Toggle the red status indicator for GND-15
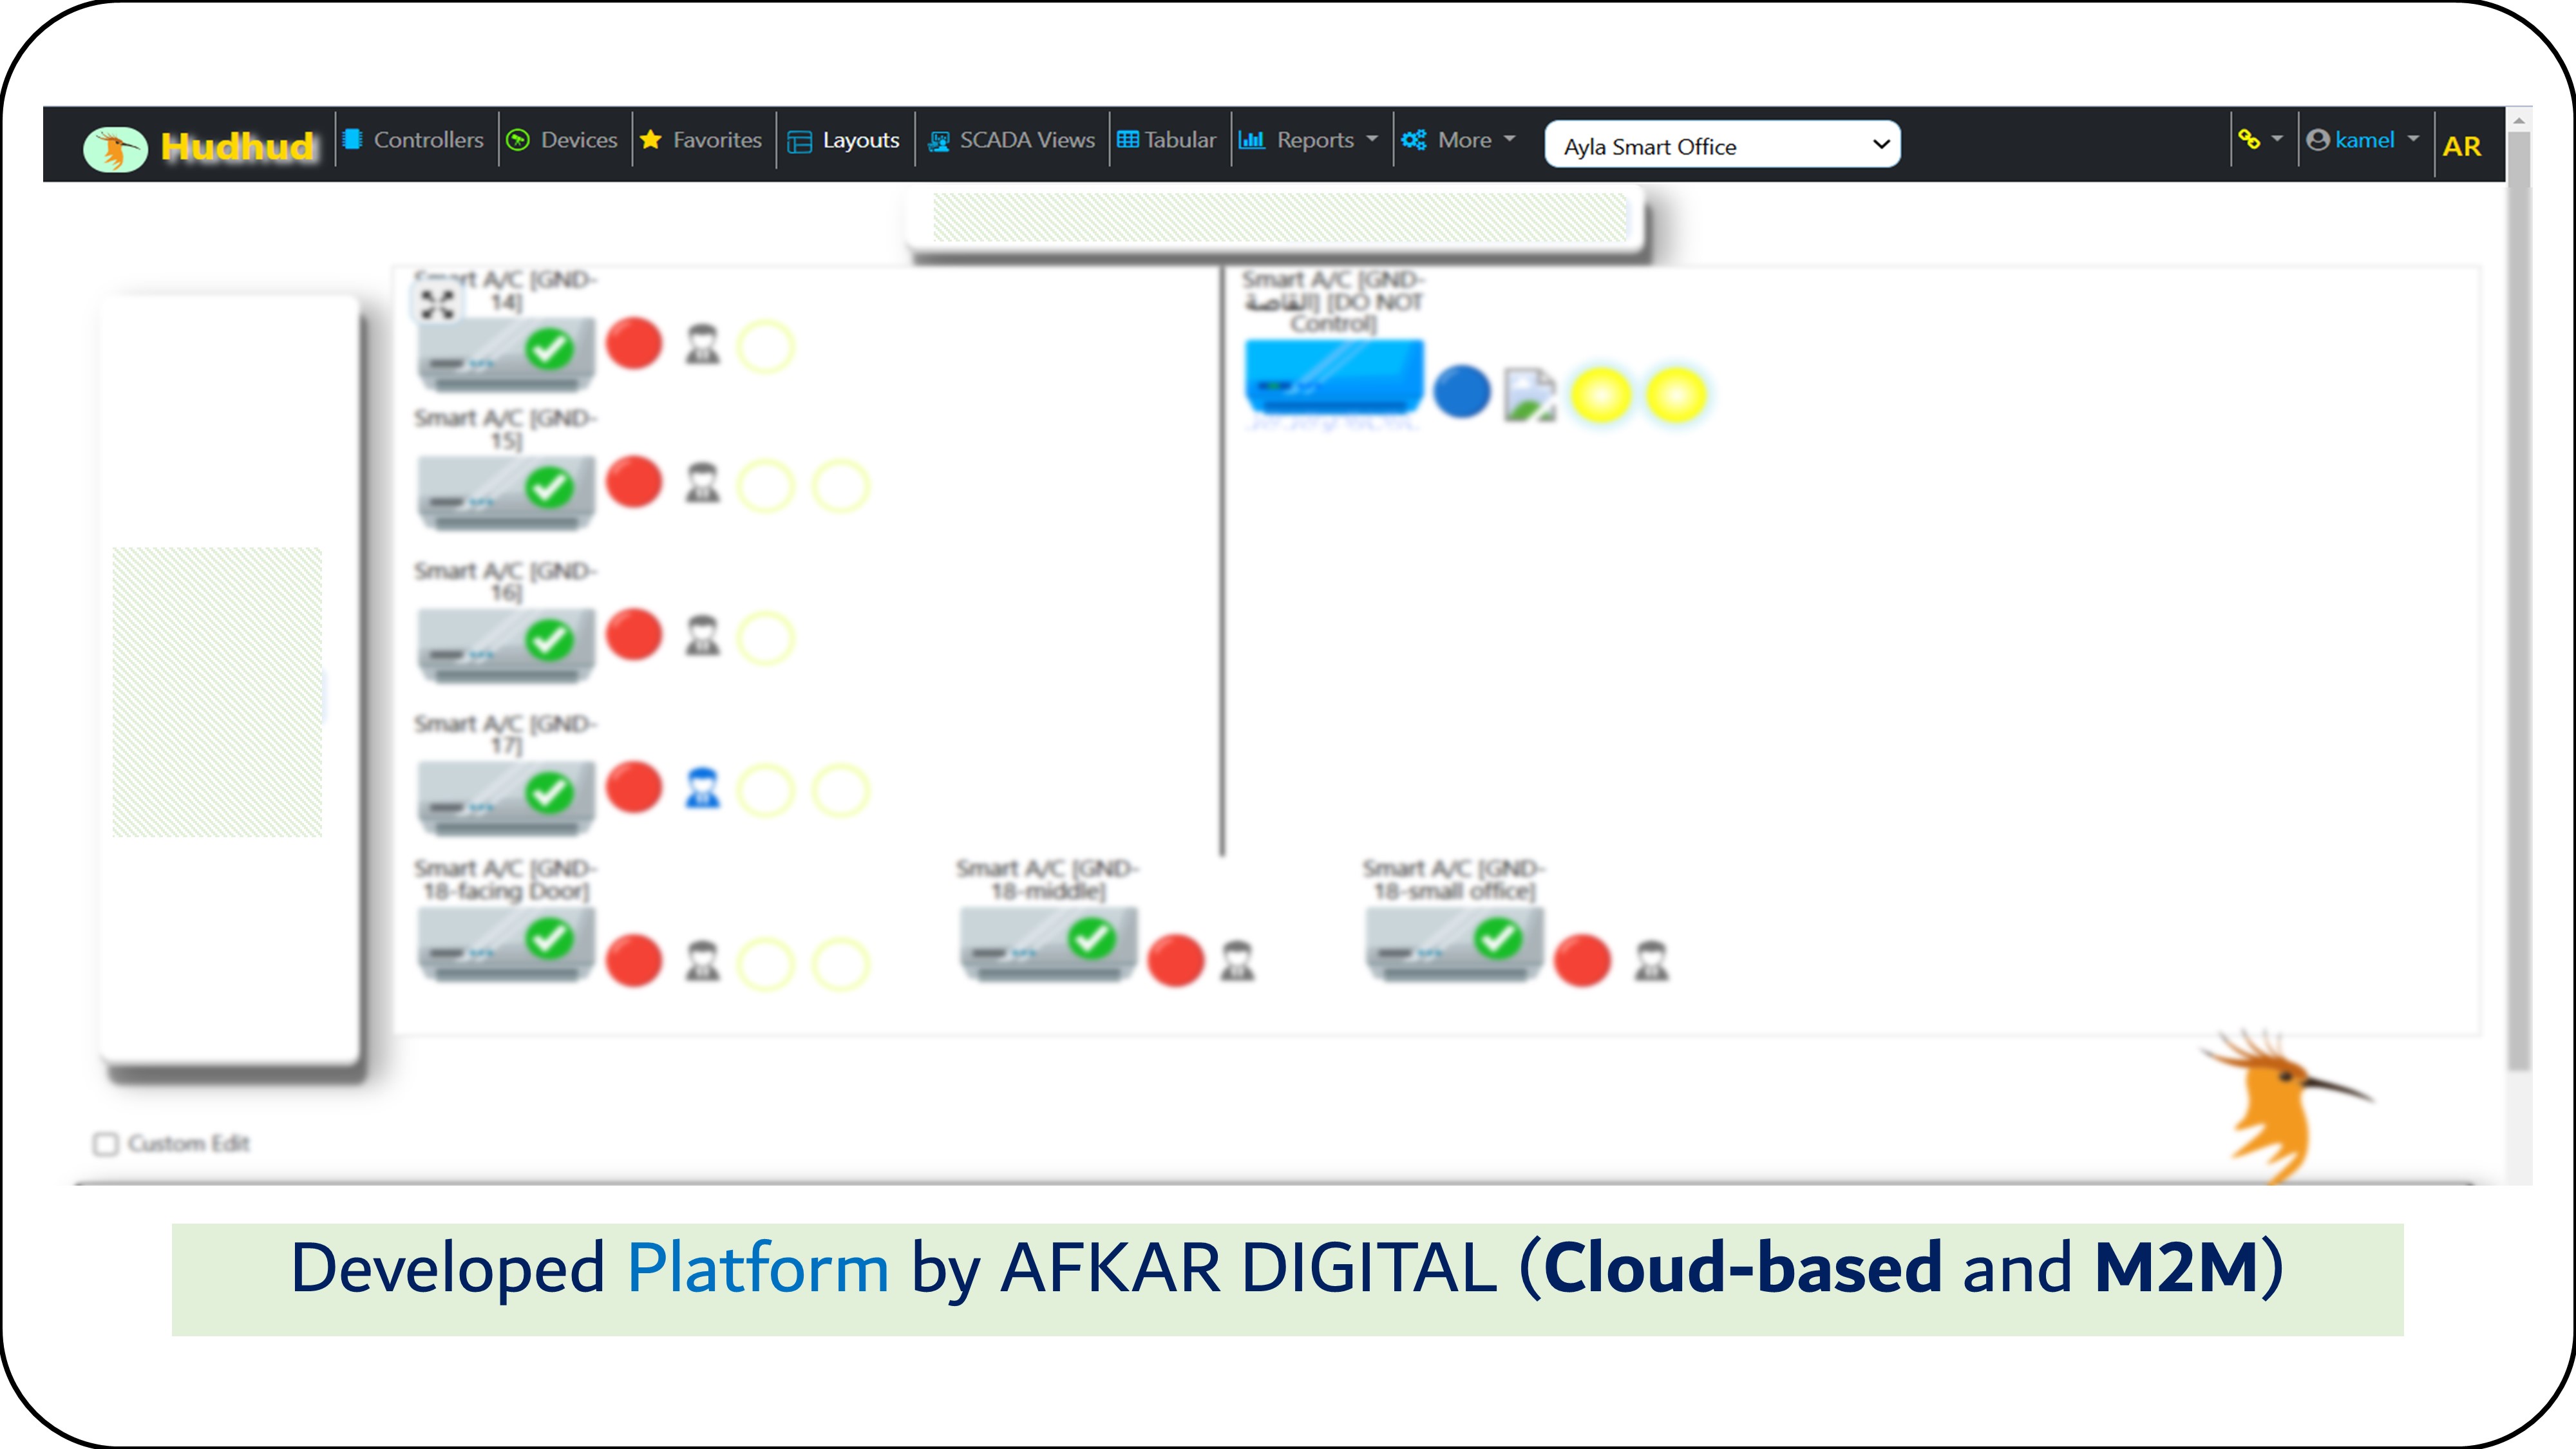 click(x=634, y=482)
